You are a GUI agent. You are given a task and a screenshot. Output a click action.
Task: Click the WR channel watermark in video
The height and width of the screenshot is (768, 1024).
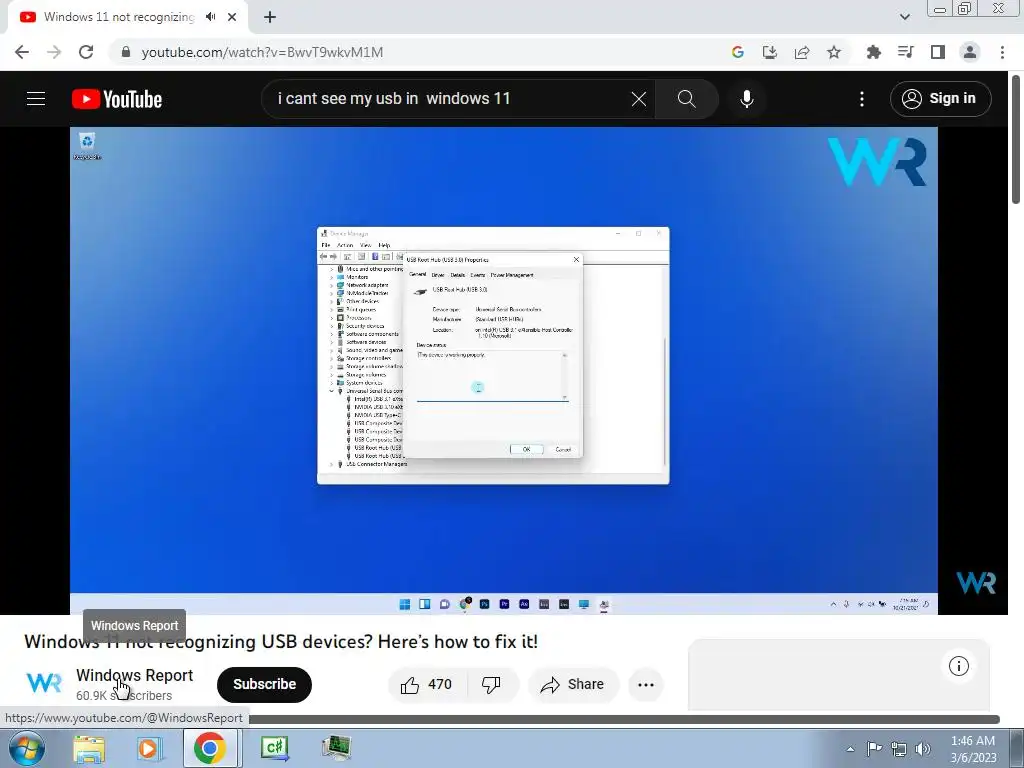click(x=976, y=583)
